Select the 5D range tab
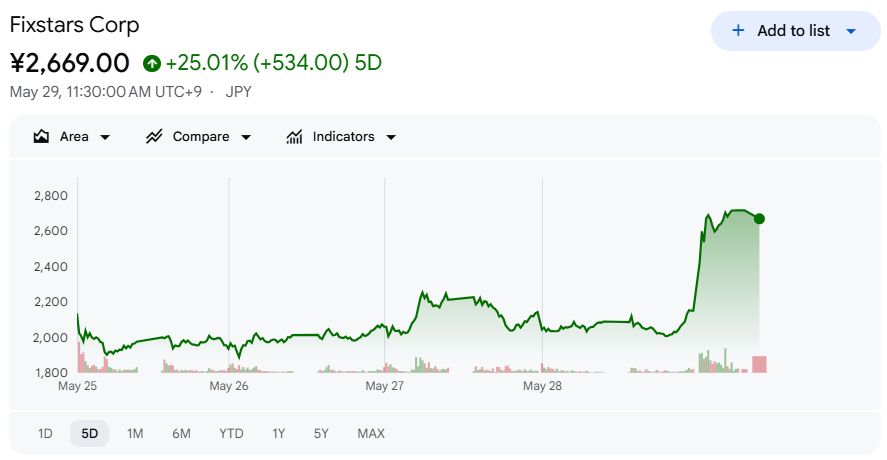Screen dimensions: 887x460 (89, 433)
